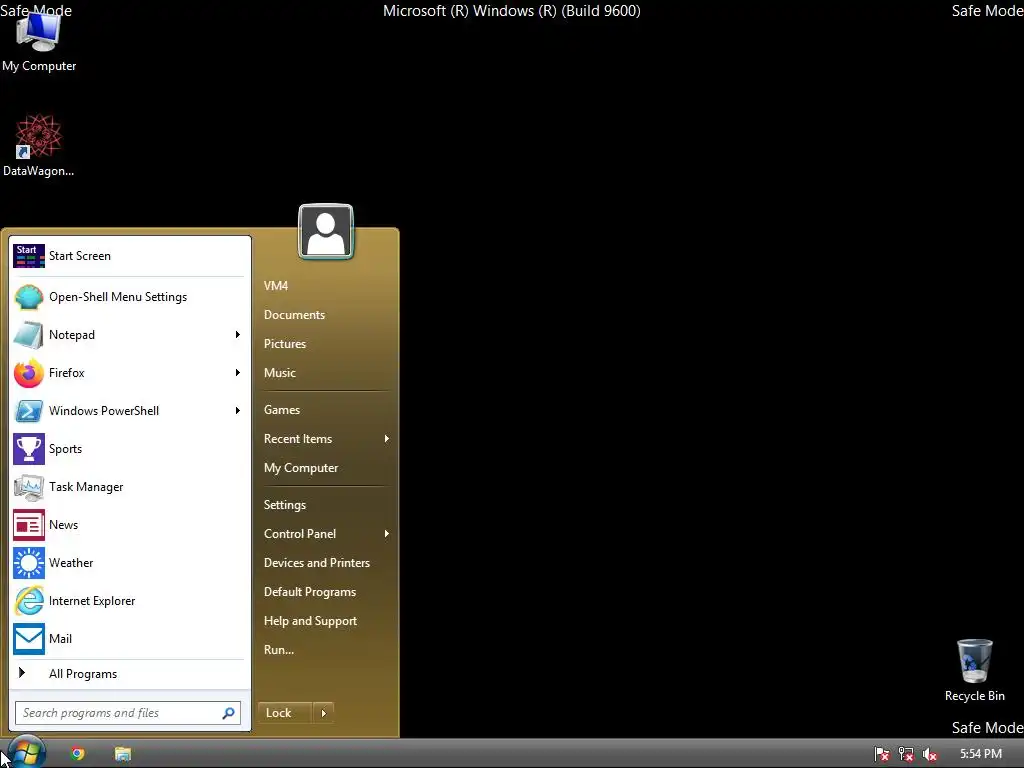Click the Task Manager label text
Viewport: 1024px width, 768px height.
(86, 487)
